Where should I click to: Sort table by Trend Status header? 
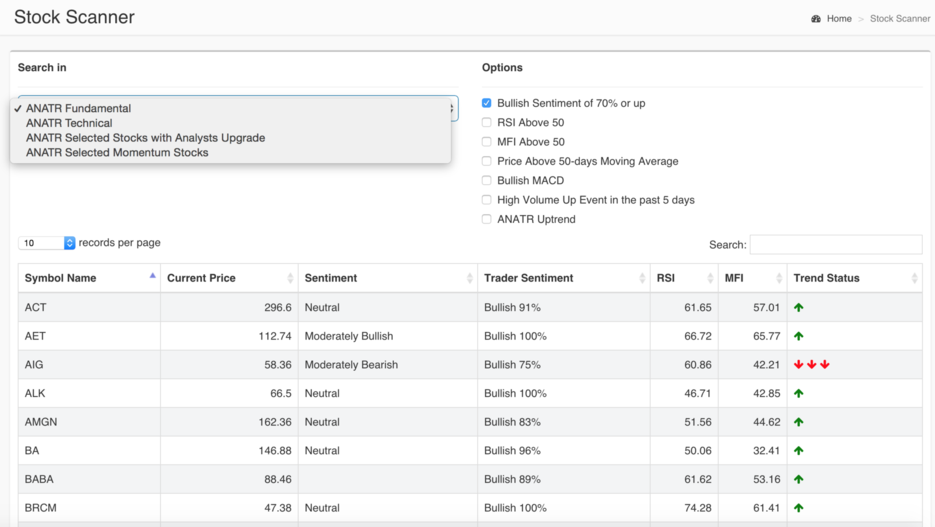[x=854, y=278]
